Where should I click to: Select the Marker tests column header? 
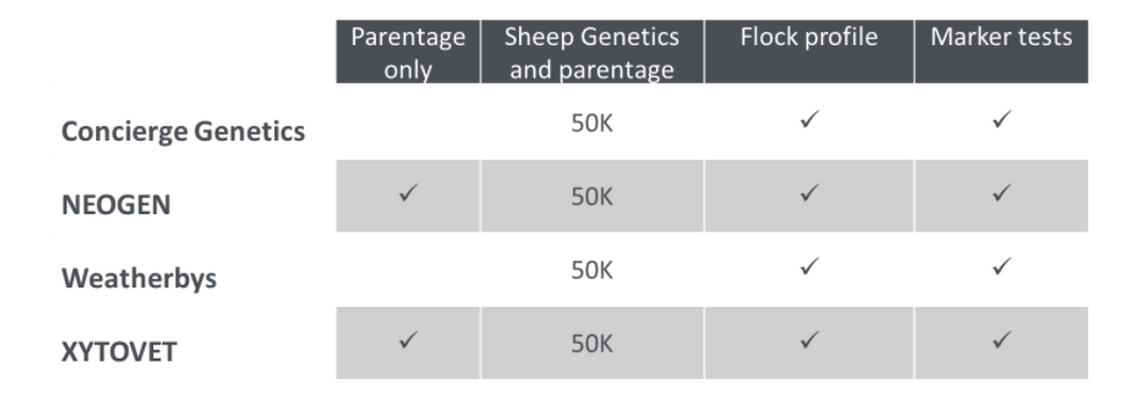1002,52
